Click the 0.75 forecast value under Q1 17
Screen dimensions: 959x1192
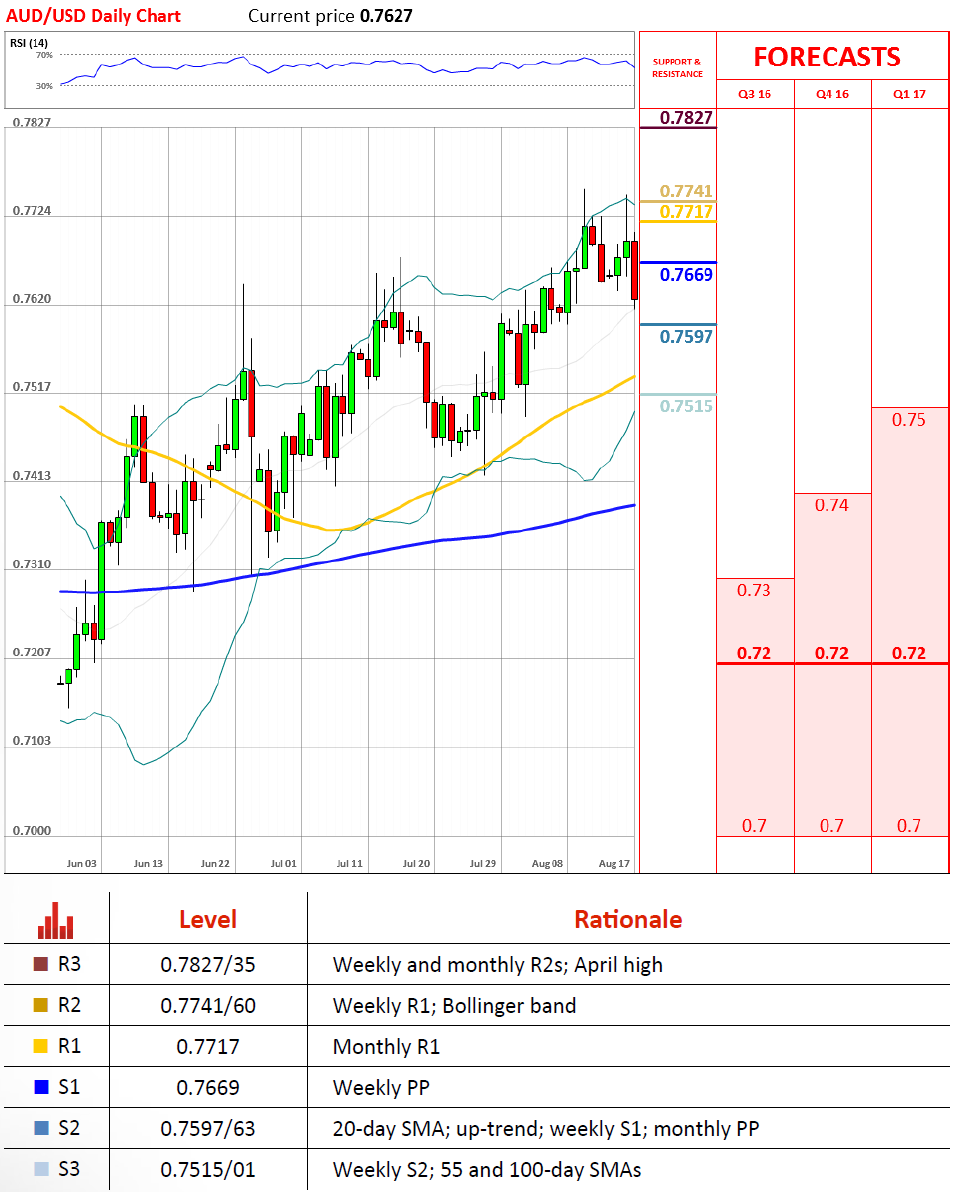click(x=909, y=420)
